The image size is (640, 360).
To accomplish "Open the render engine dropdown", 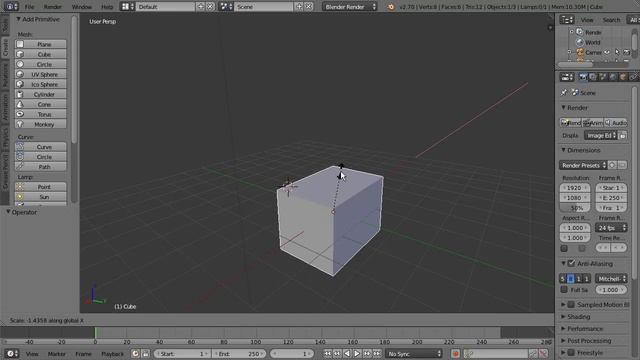I will pyautogui.click(x=349, y=7).
